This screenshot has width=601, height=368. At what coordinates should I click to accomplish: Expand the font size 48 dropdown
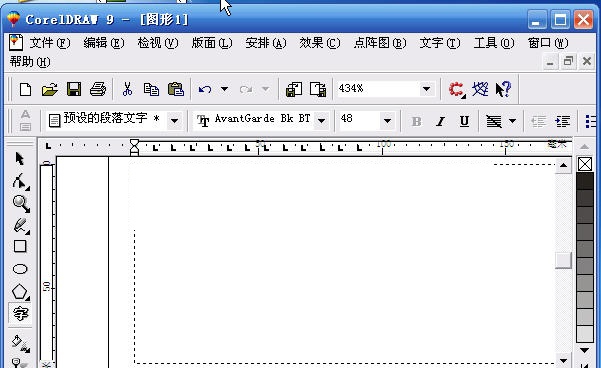pos(387,121)
